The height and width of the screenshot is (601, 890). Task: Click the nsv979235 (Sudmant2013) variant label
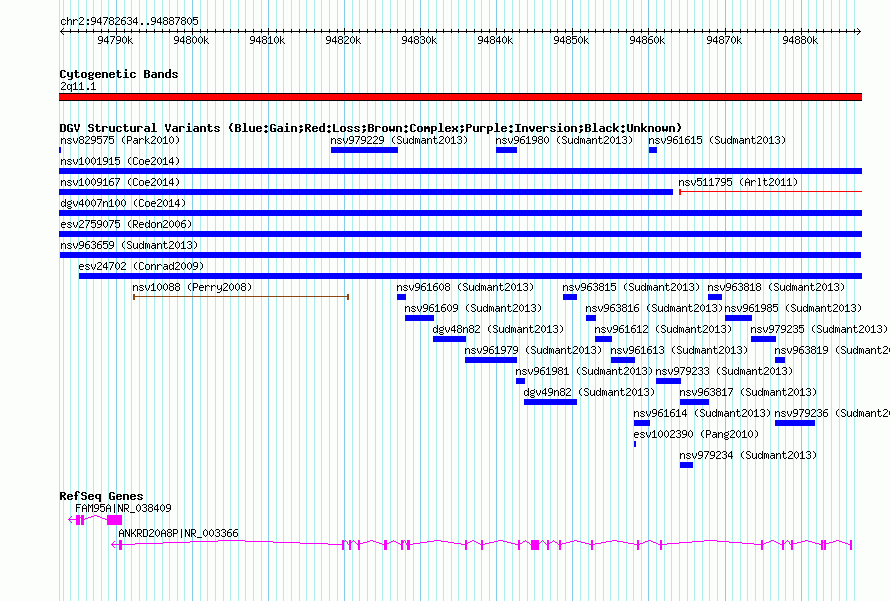819,329
